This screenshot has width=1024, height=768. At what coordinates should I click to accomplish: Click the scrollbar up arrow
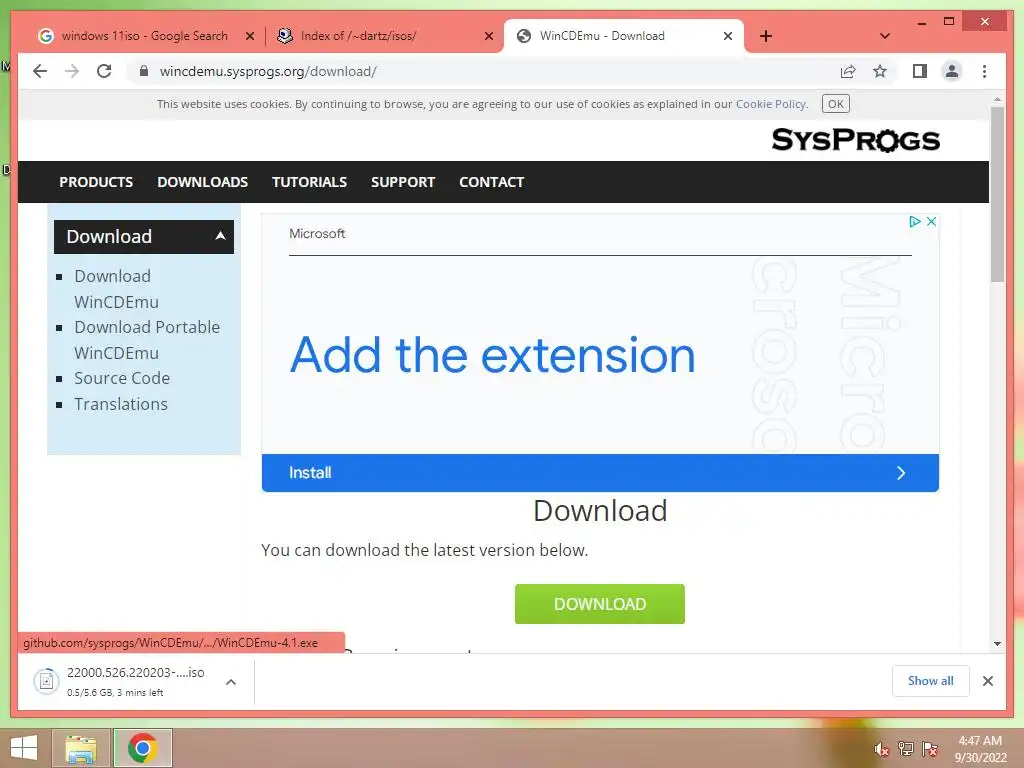point(997,99)
